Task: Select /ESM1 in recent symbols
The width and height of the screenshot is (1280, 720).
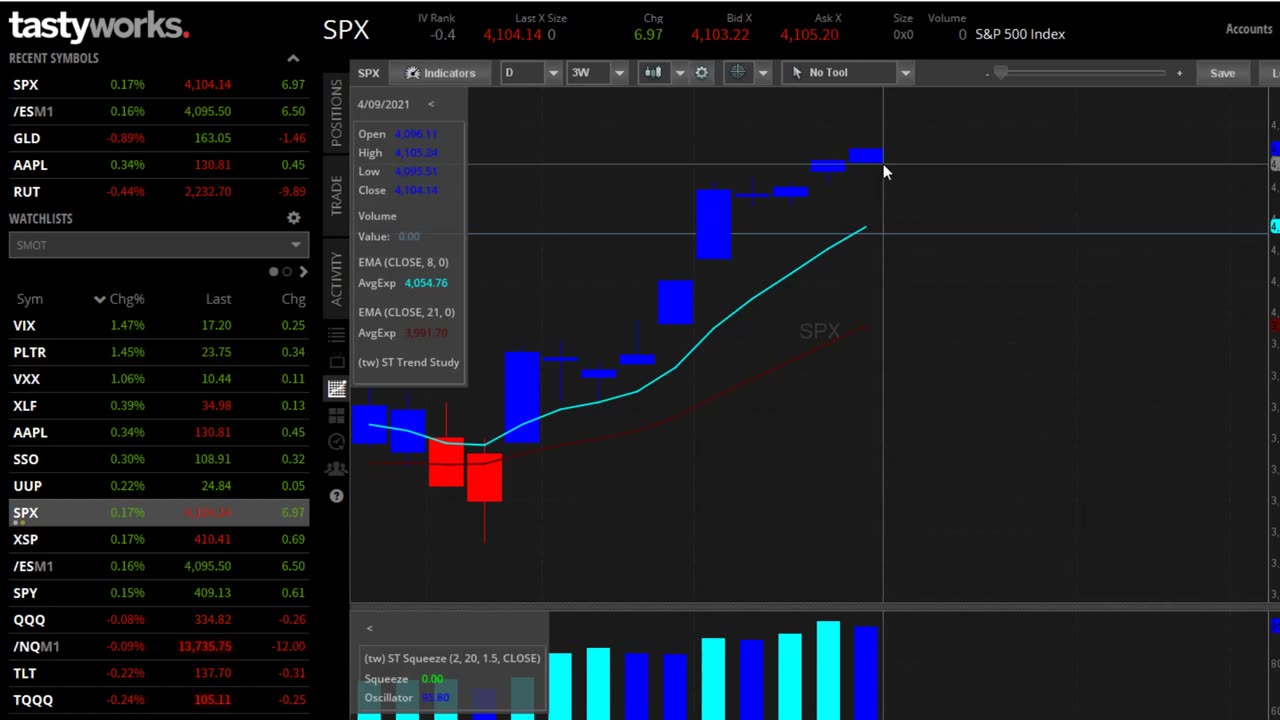Action: [159, 111]
